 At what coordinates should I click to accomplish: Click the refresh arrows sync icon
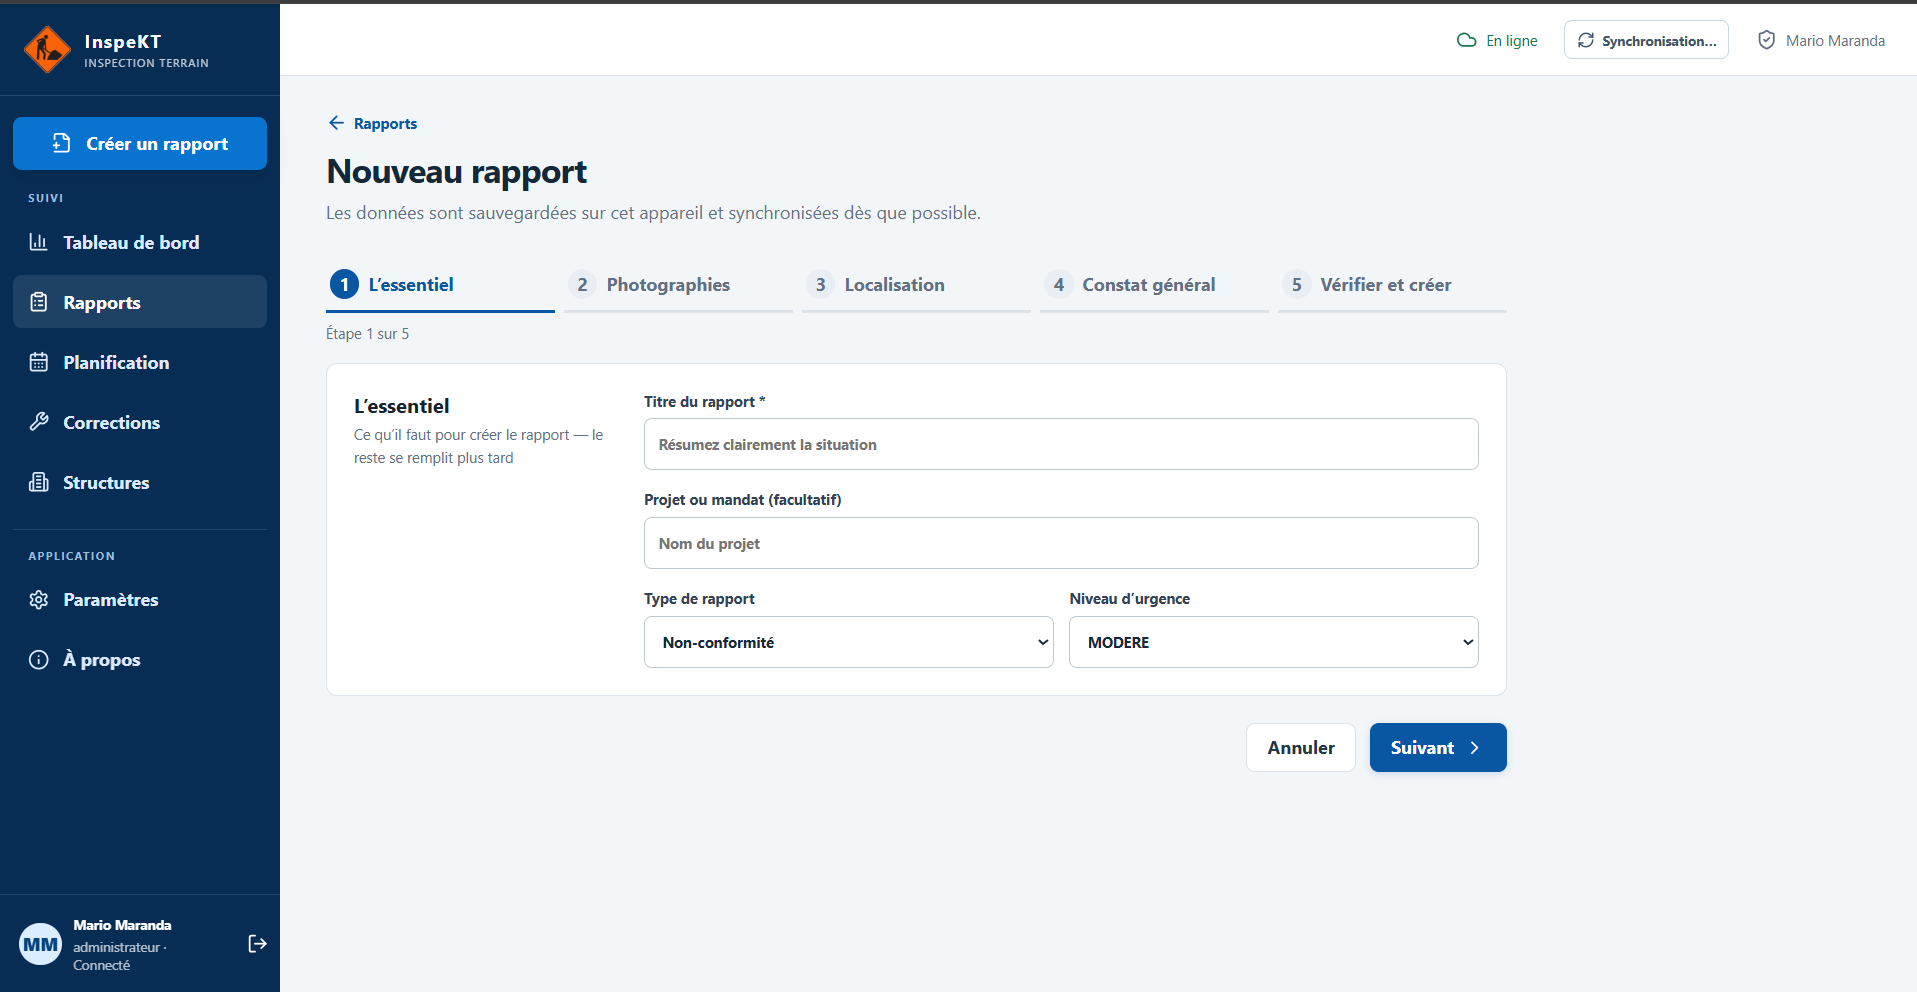pyautogui.click(x=1586, y=41)
